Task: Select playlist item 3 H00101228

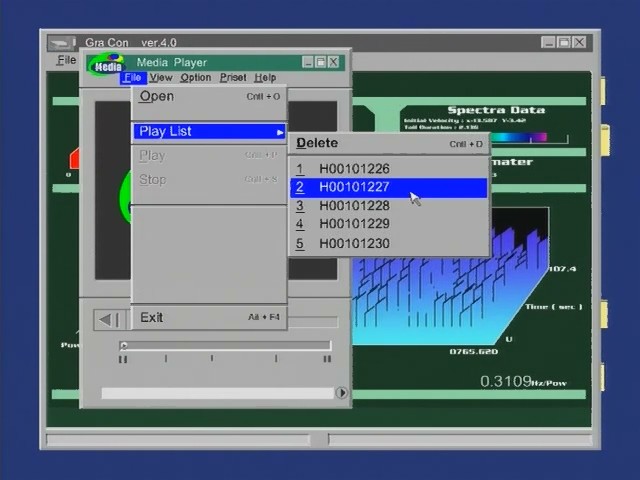Action: point(389,206)
